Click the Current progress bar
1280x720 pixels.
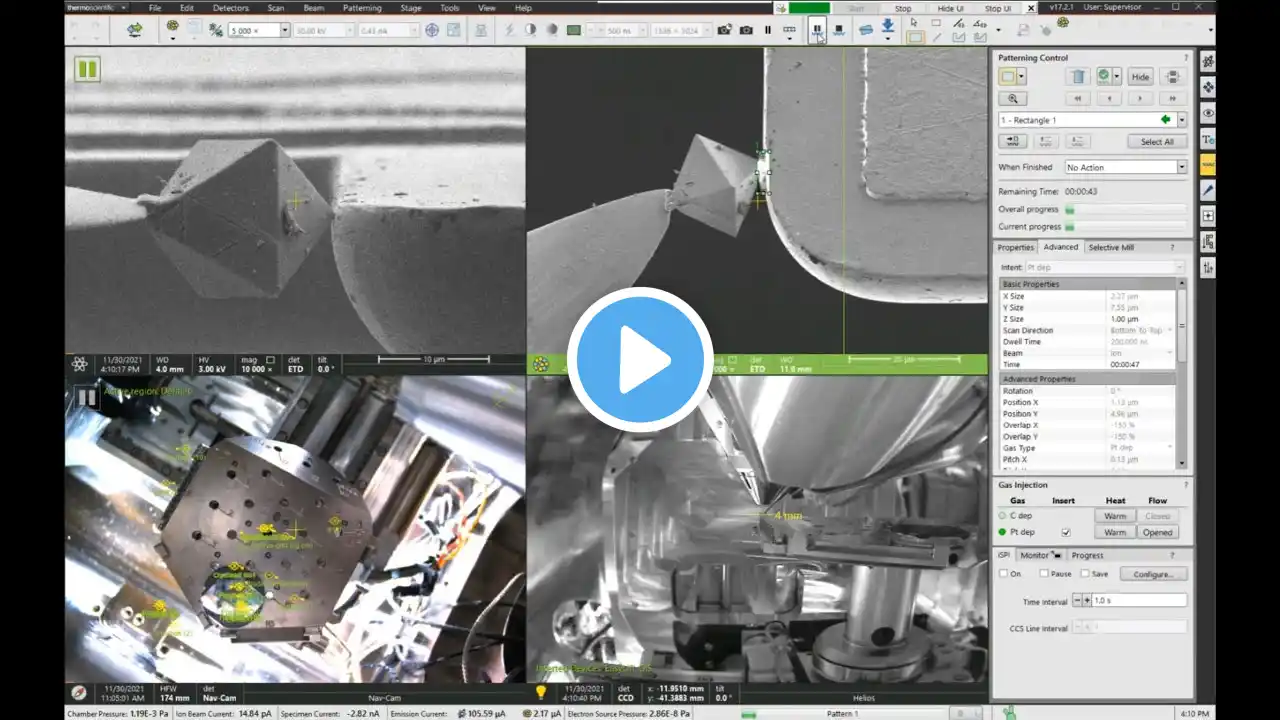1125,227
